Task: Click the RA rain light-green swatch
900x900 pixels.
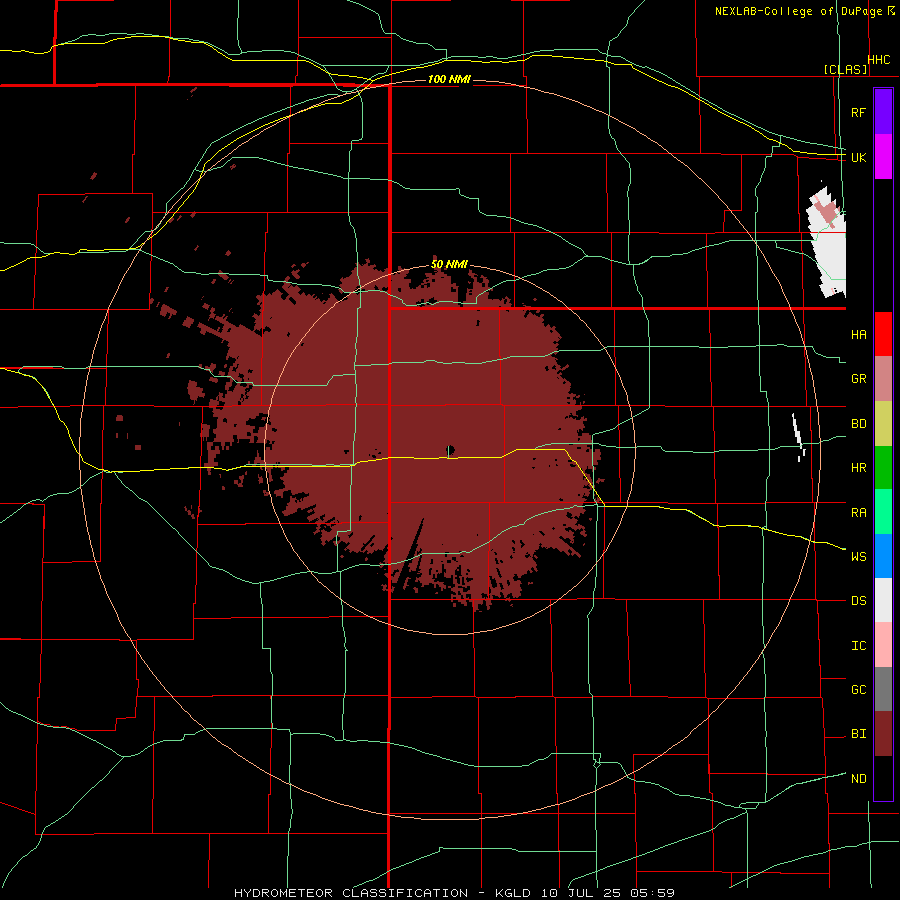Action: click(x=883, y=512)
